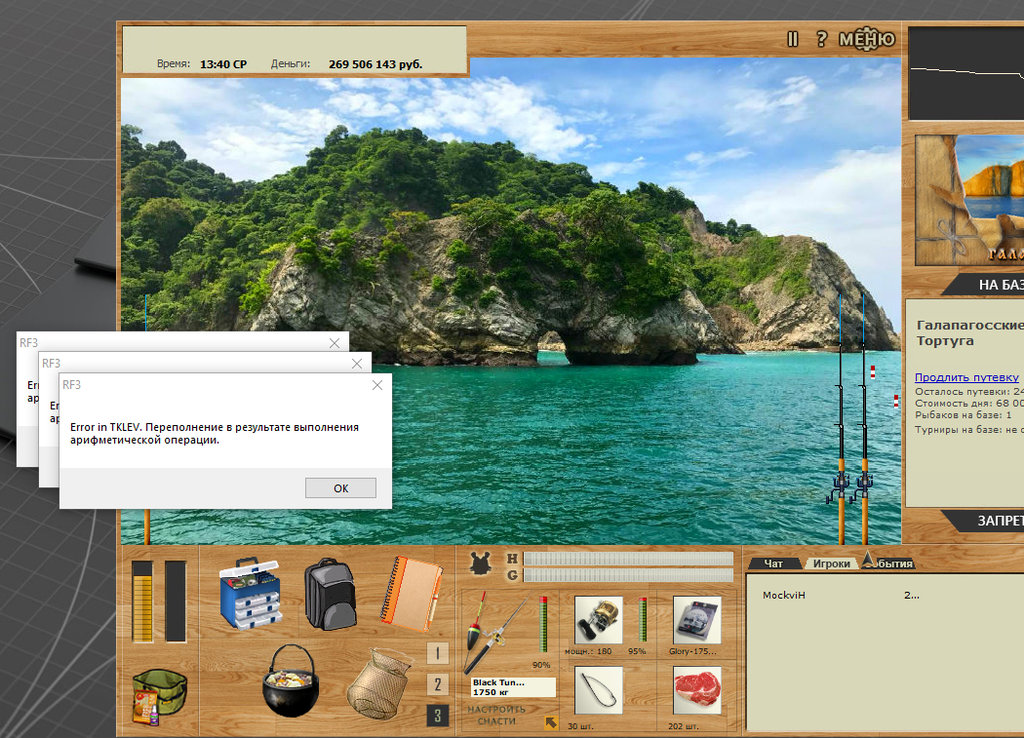Select the fishing reel item

click(598, 620)
